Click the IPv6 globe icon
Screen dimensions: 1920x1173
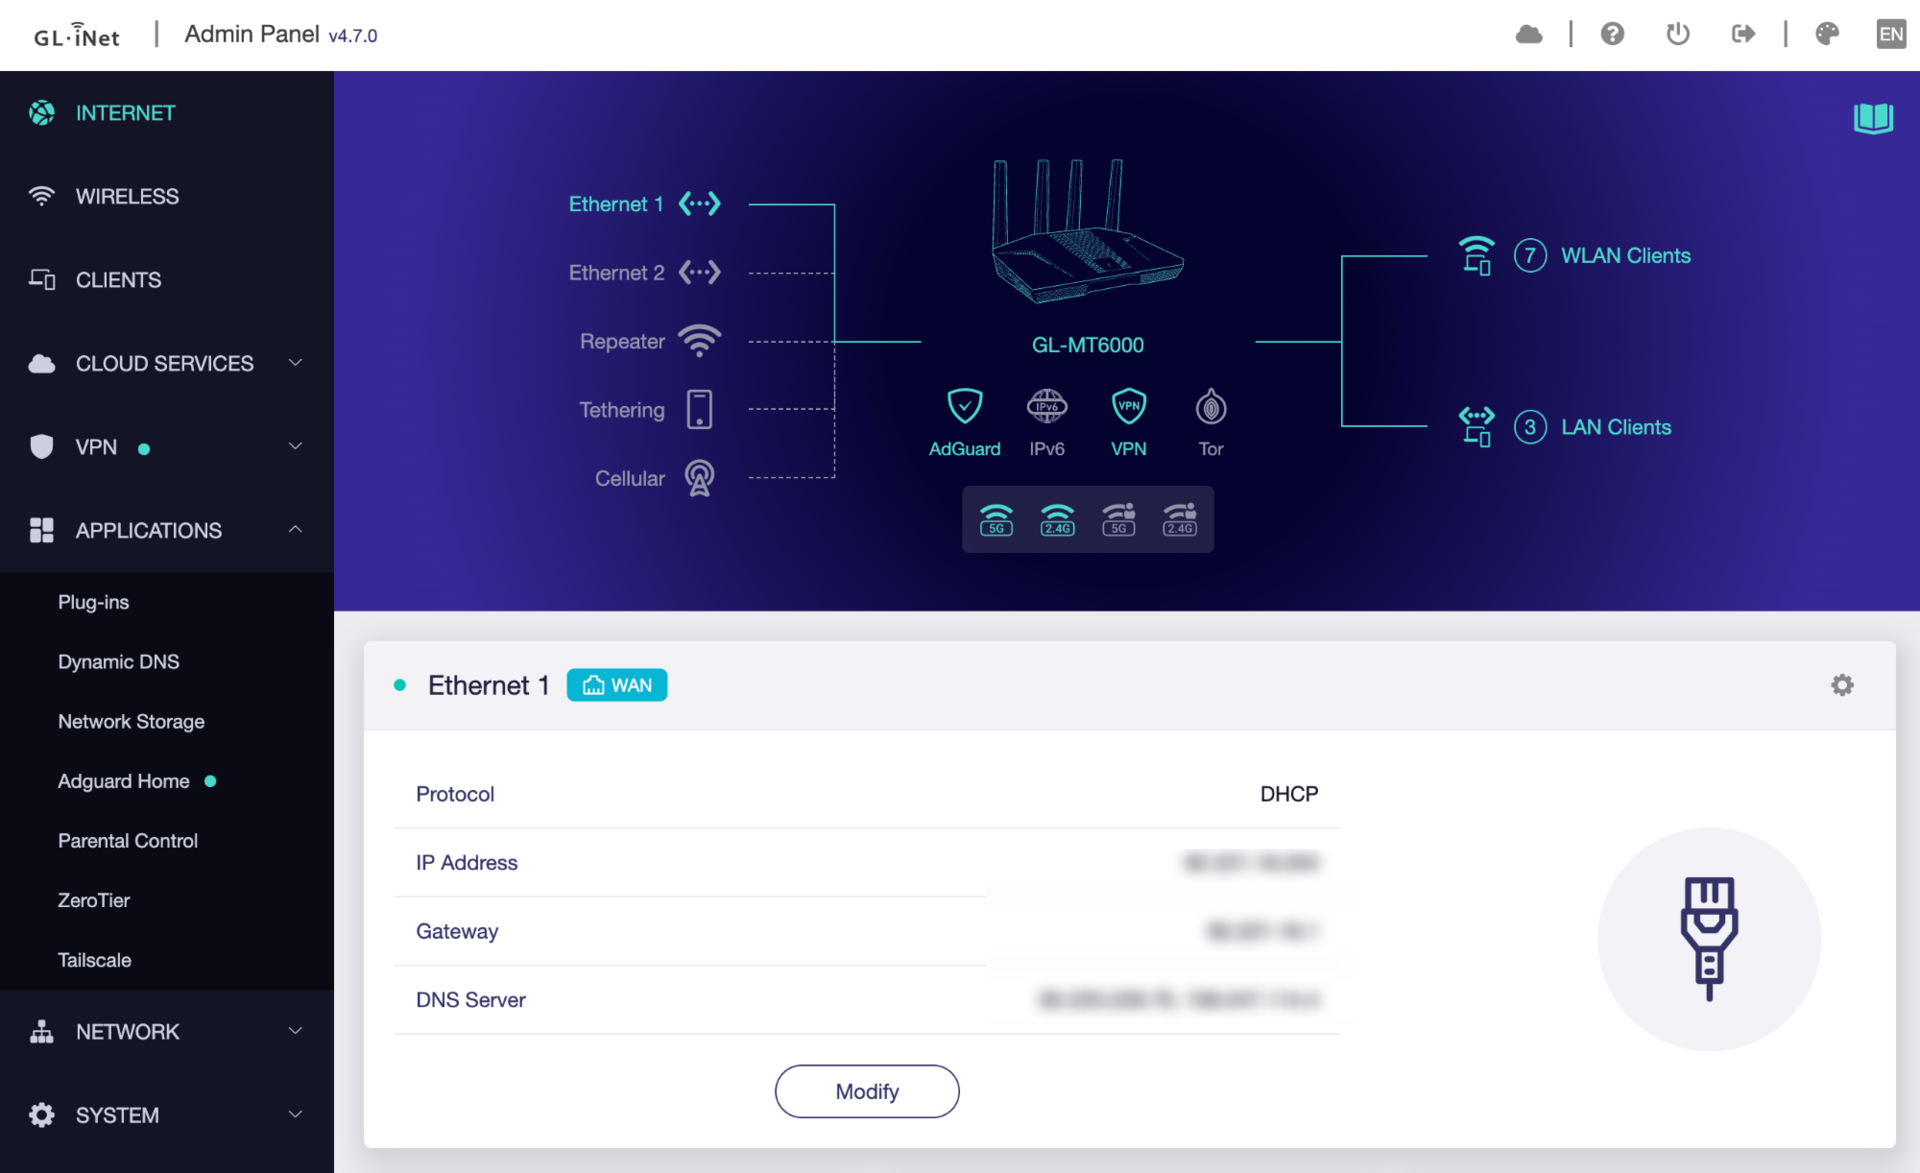(x=1047, y=407)
